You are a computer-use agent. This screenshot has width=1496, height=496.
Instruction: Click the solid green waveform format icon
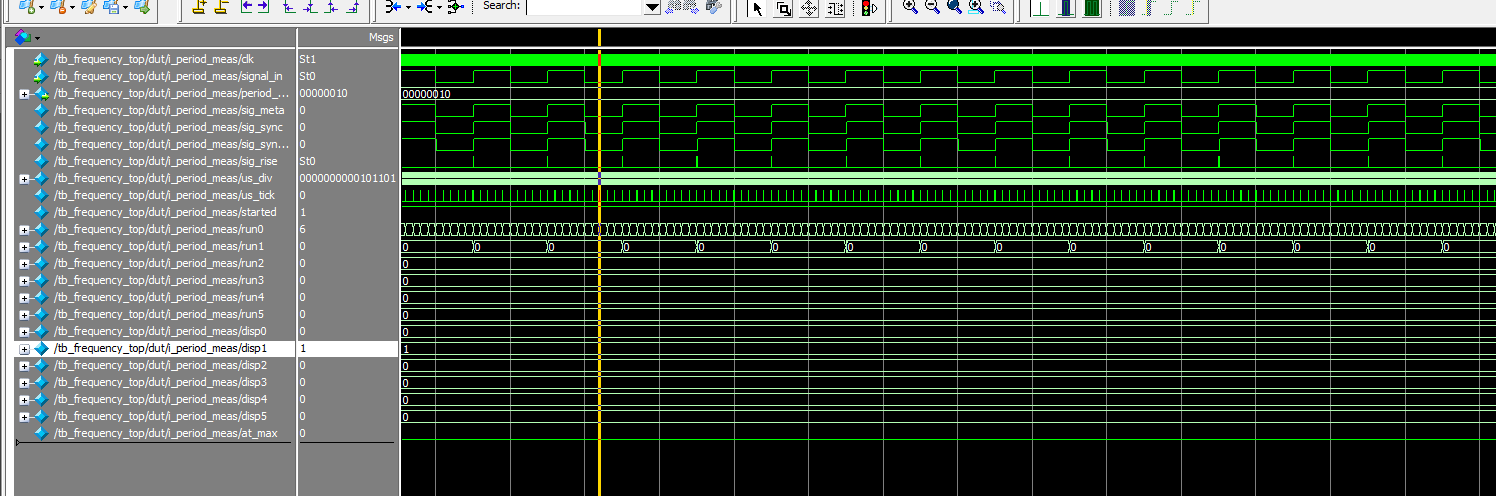[1091, 8]
